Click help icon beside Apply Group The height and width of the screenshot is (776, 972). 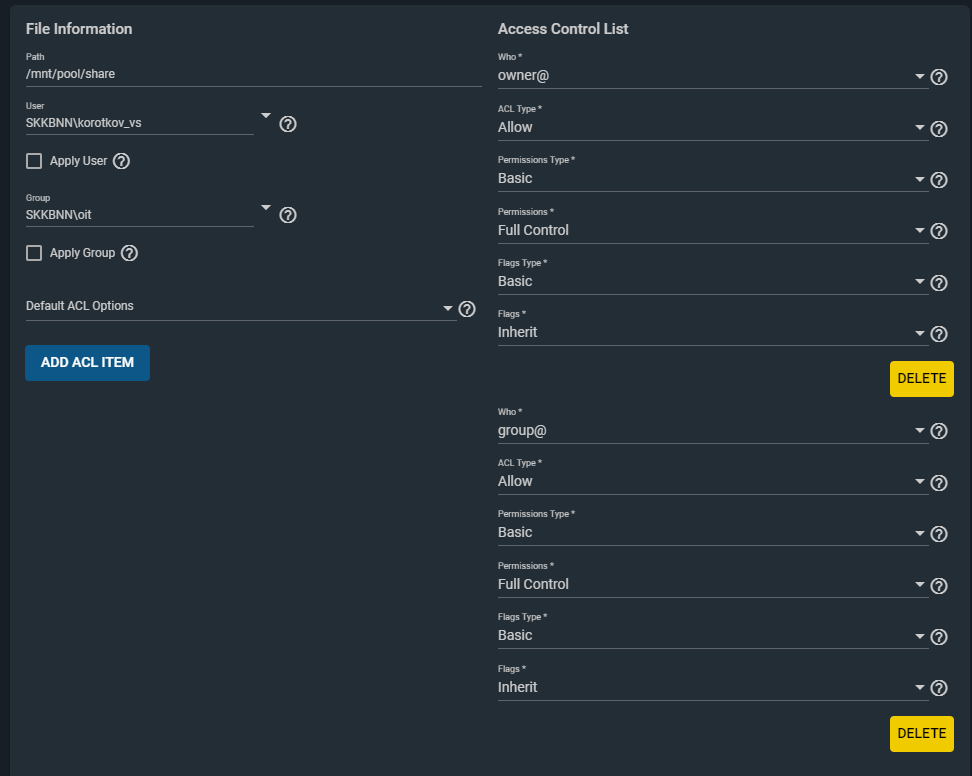click(x=130, y=253)
